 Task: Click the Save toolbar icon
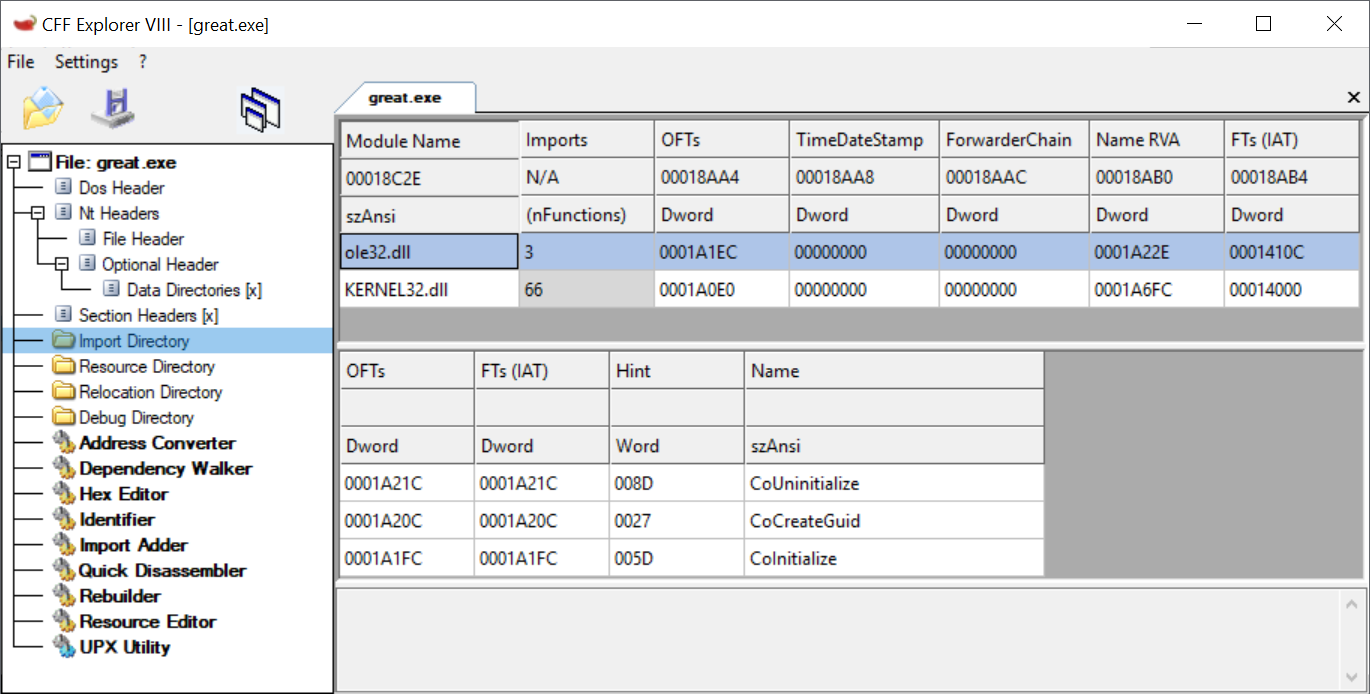113,107
